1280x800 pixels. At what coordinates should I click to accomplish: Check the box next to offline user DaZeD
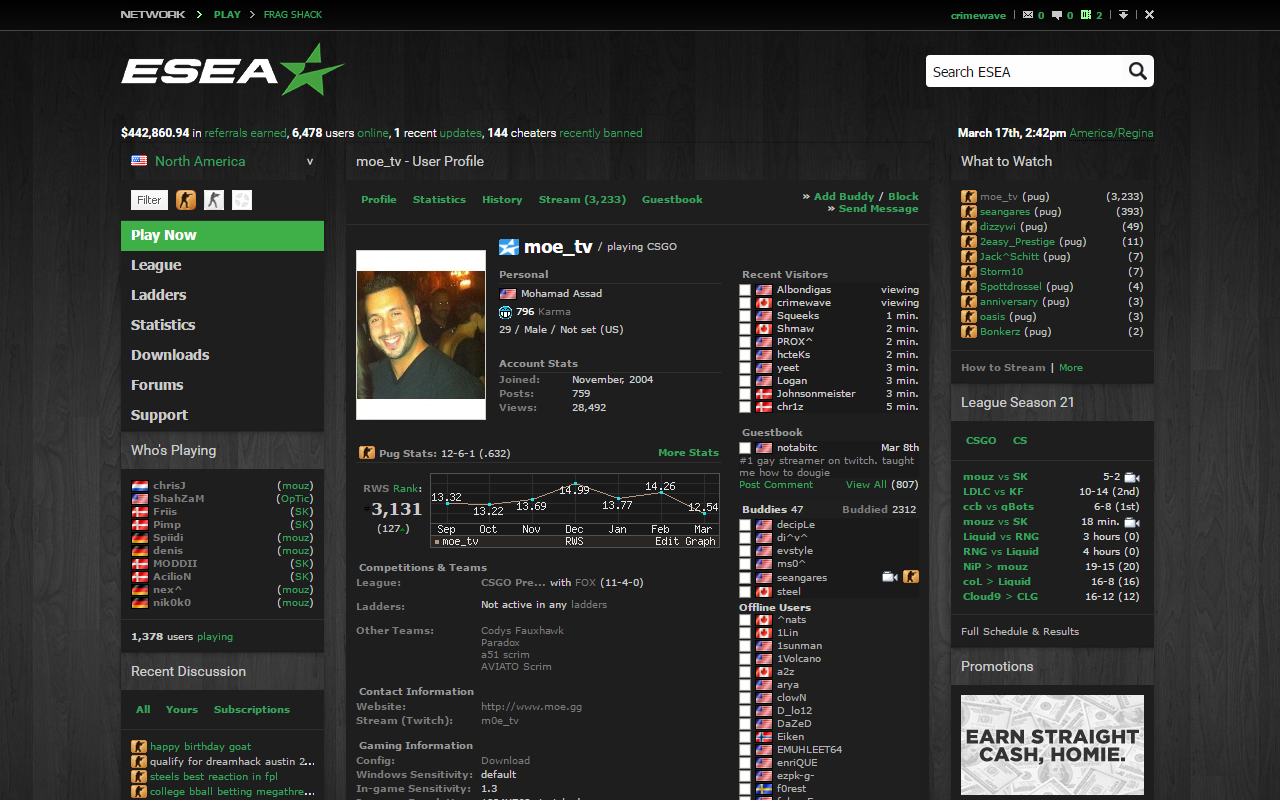tap(745, 724)
